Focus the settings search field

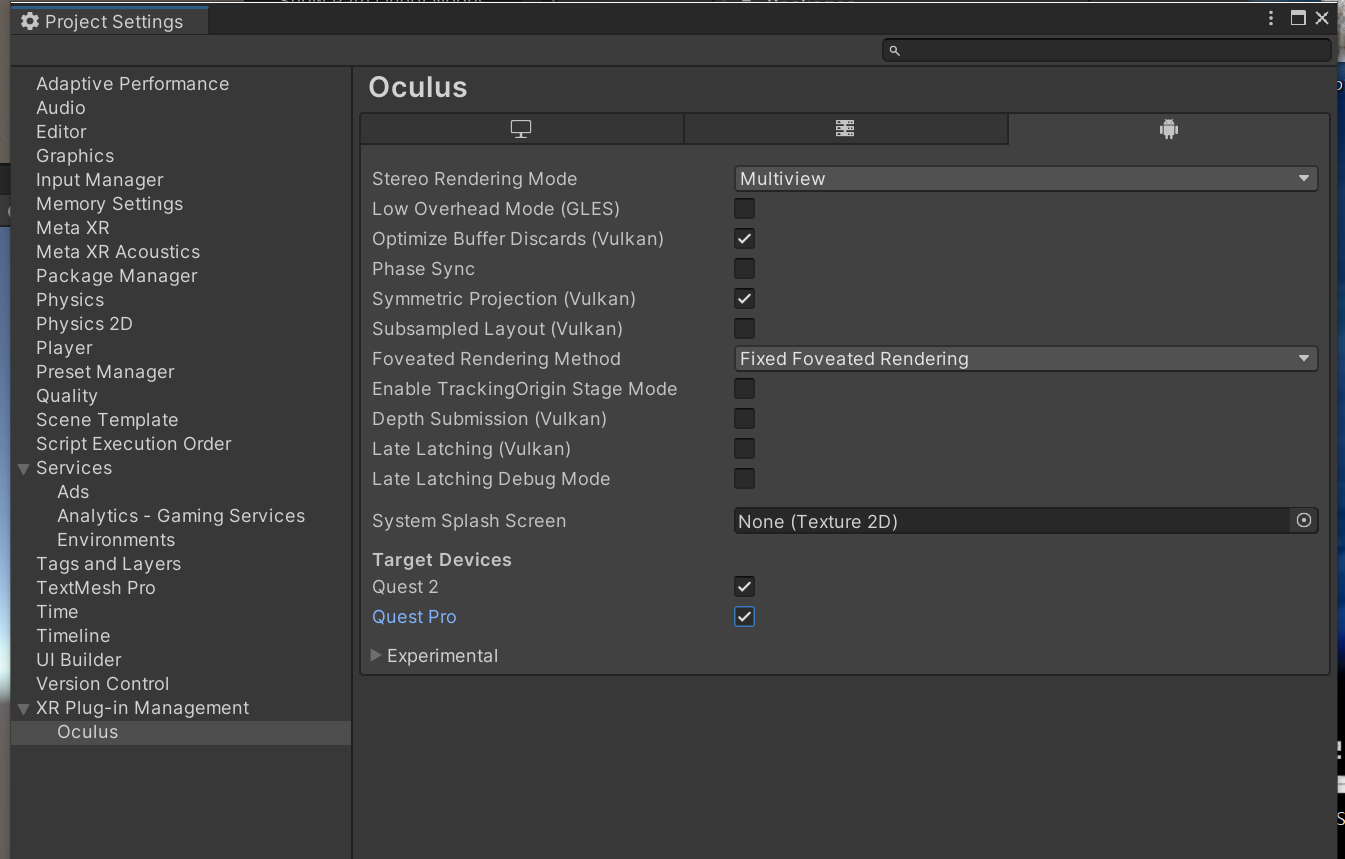1107,50
